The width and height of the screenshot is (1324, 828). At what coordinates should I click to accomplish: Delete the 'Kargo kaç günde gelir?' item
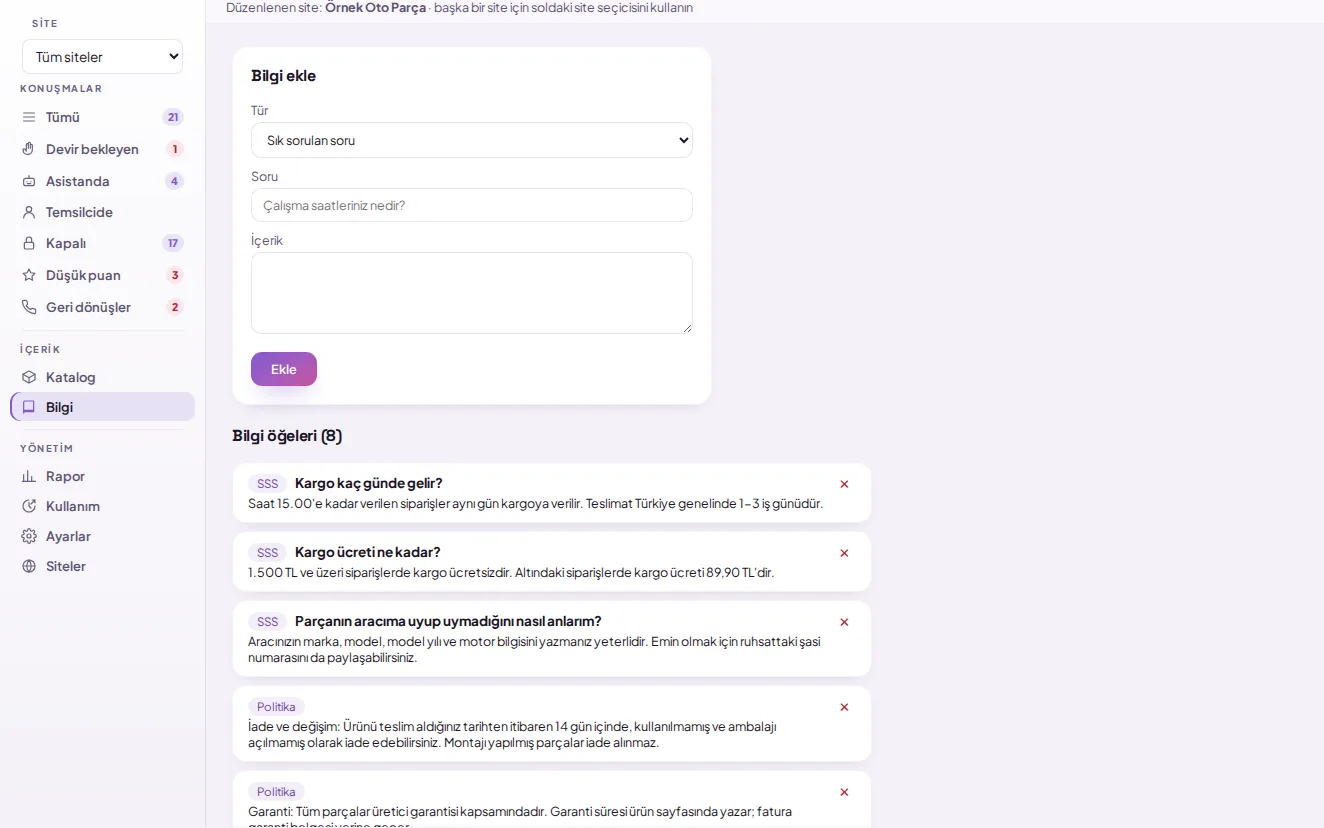(844, 484)
